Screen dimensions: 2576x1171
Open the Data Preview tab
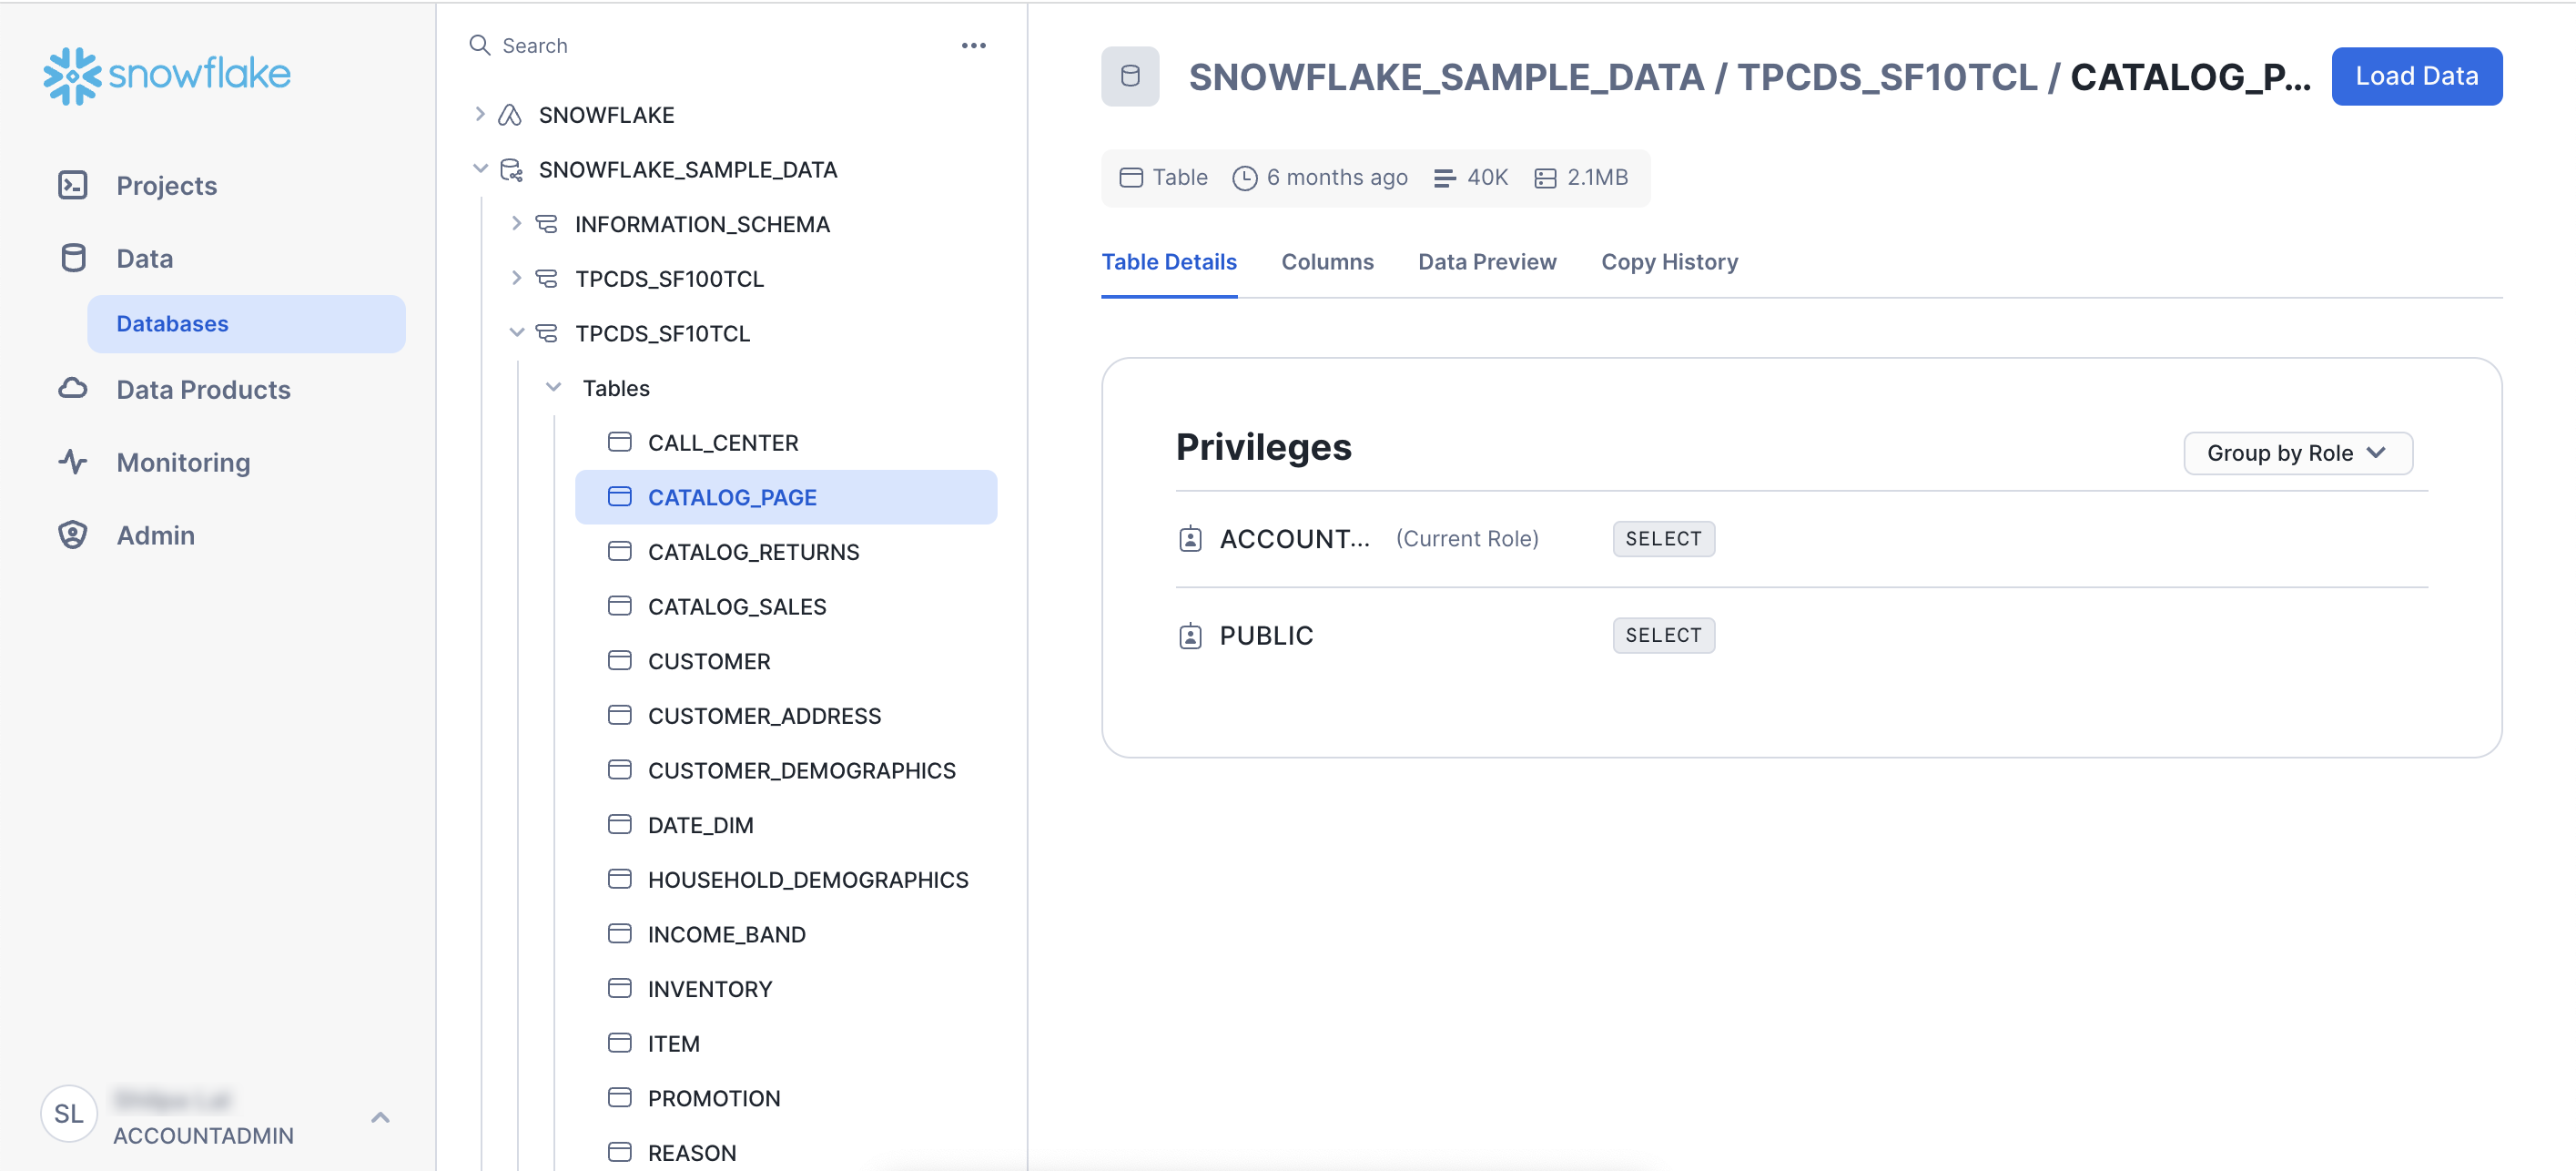tap(1486, 262)
